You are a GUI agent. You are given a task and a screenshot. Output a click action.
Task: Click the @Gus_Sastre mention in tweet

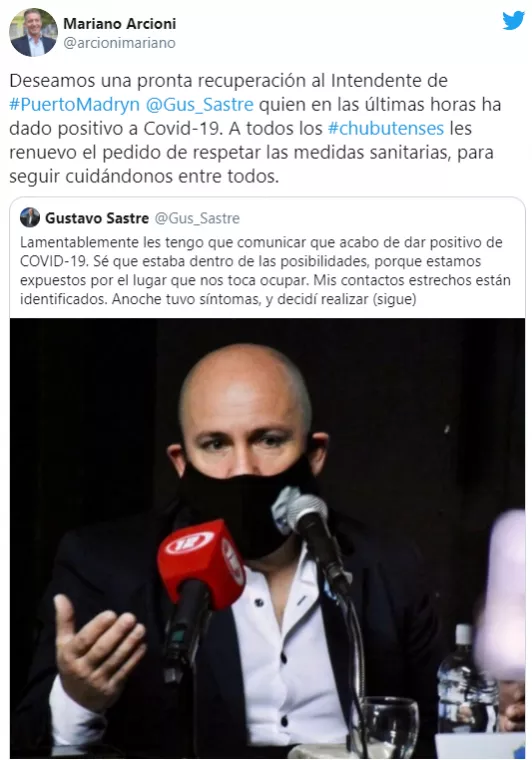pyautogui.click(x=199, y=104)
